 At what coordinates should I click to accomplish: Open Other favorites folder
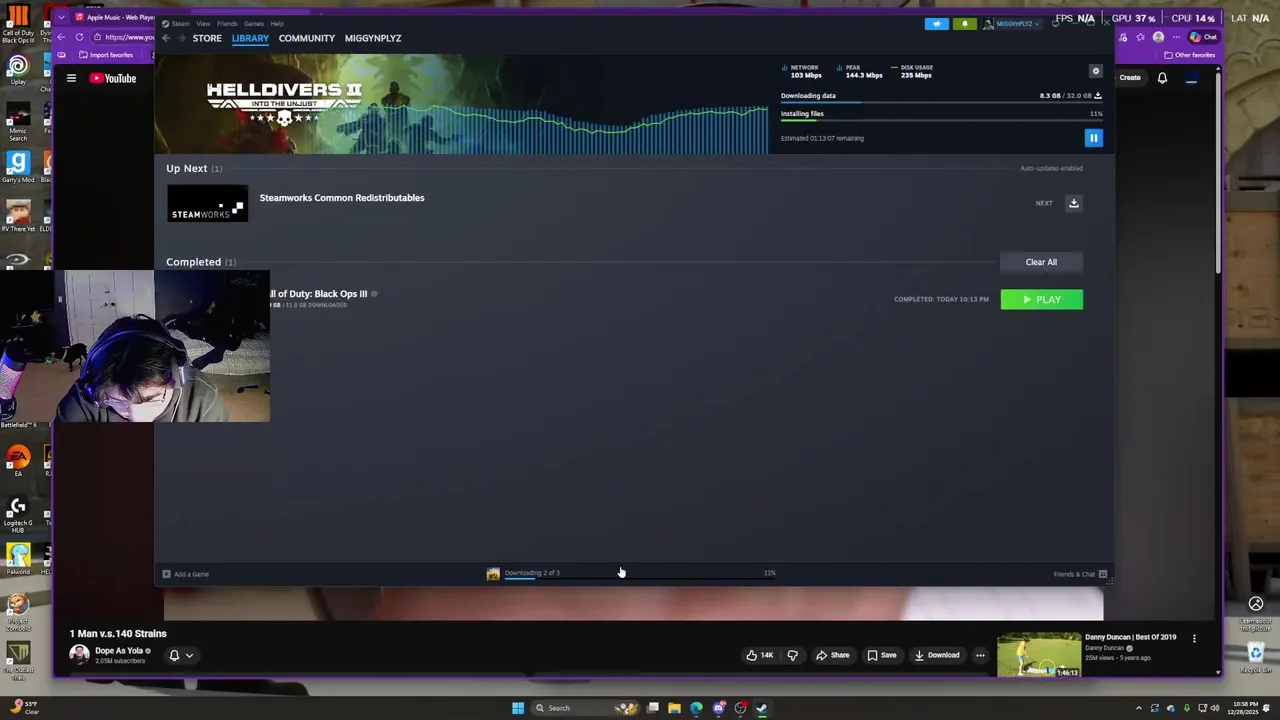click(x=1190, y=55)
